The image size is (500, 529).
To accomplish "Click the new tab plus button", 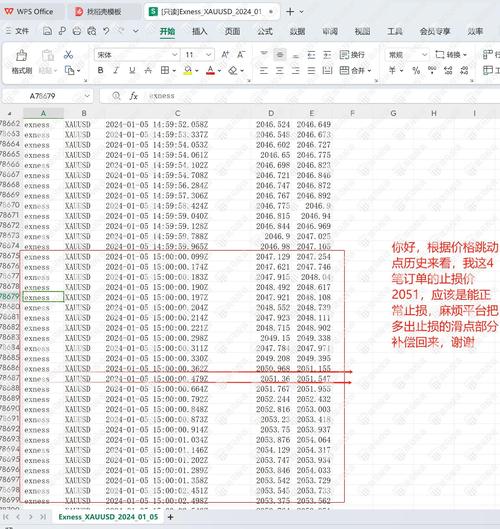I will (290, 12).
